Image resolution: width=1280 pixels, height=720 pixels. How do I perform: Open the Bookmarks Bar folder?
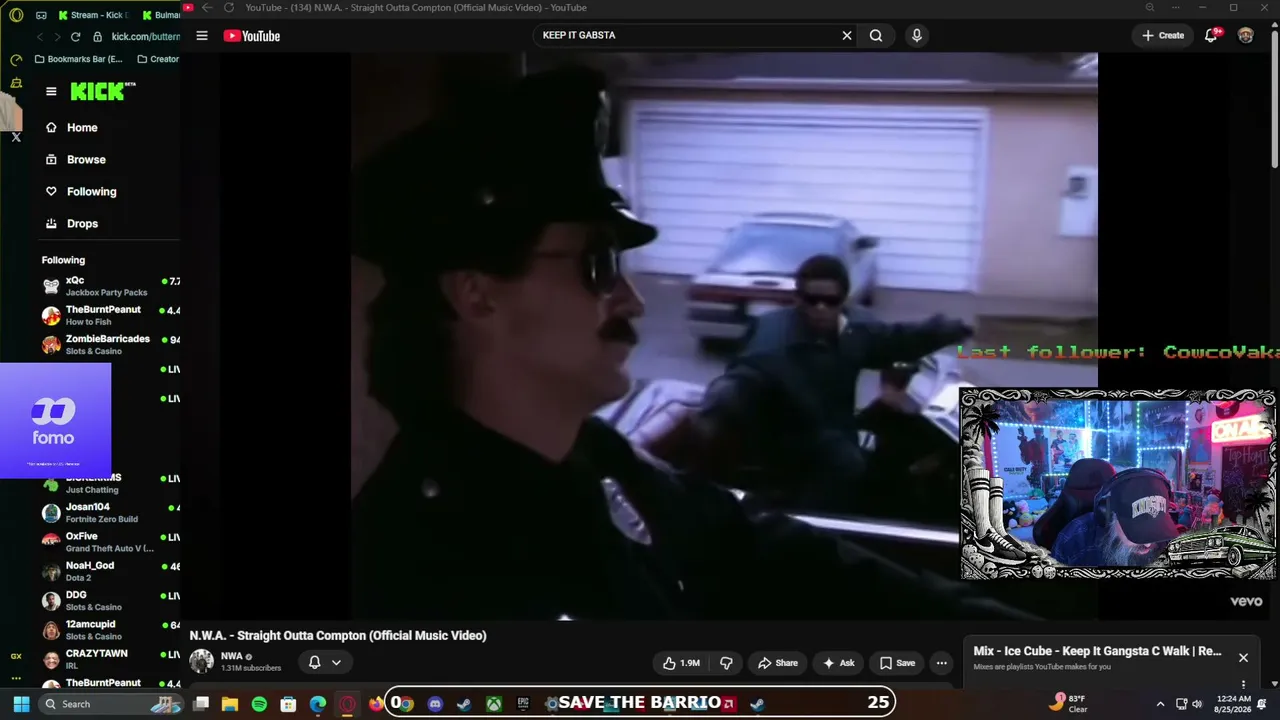pos(78,59)
